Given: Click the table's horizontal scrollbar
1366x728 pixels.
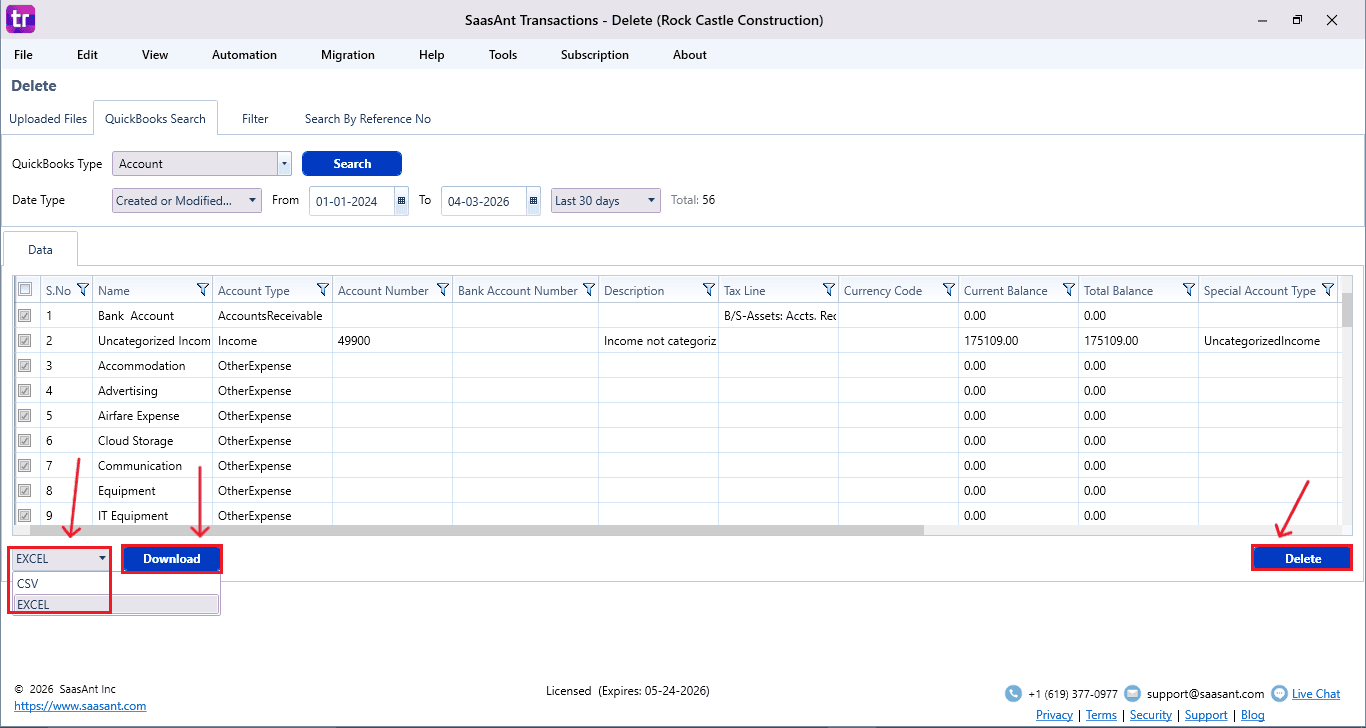Looking at the screenshot, I should pyautogui.click(x=477, y=531).
